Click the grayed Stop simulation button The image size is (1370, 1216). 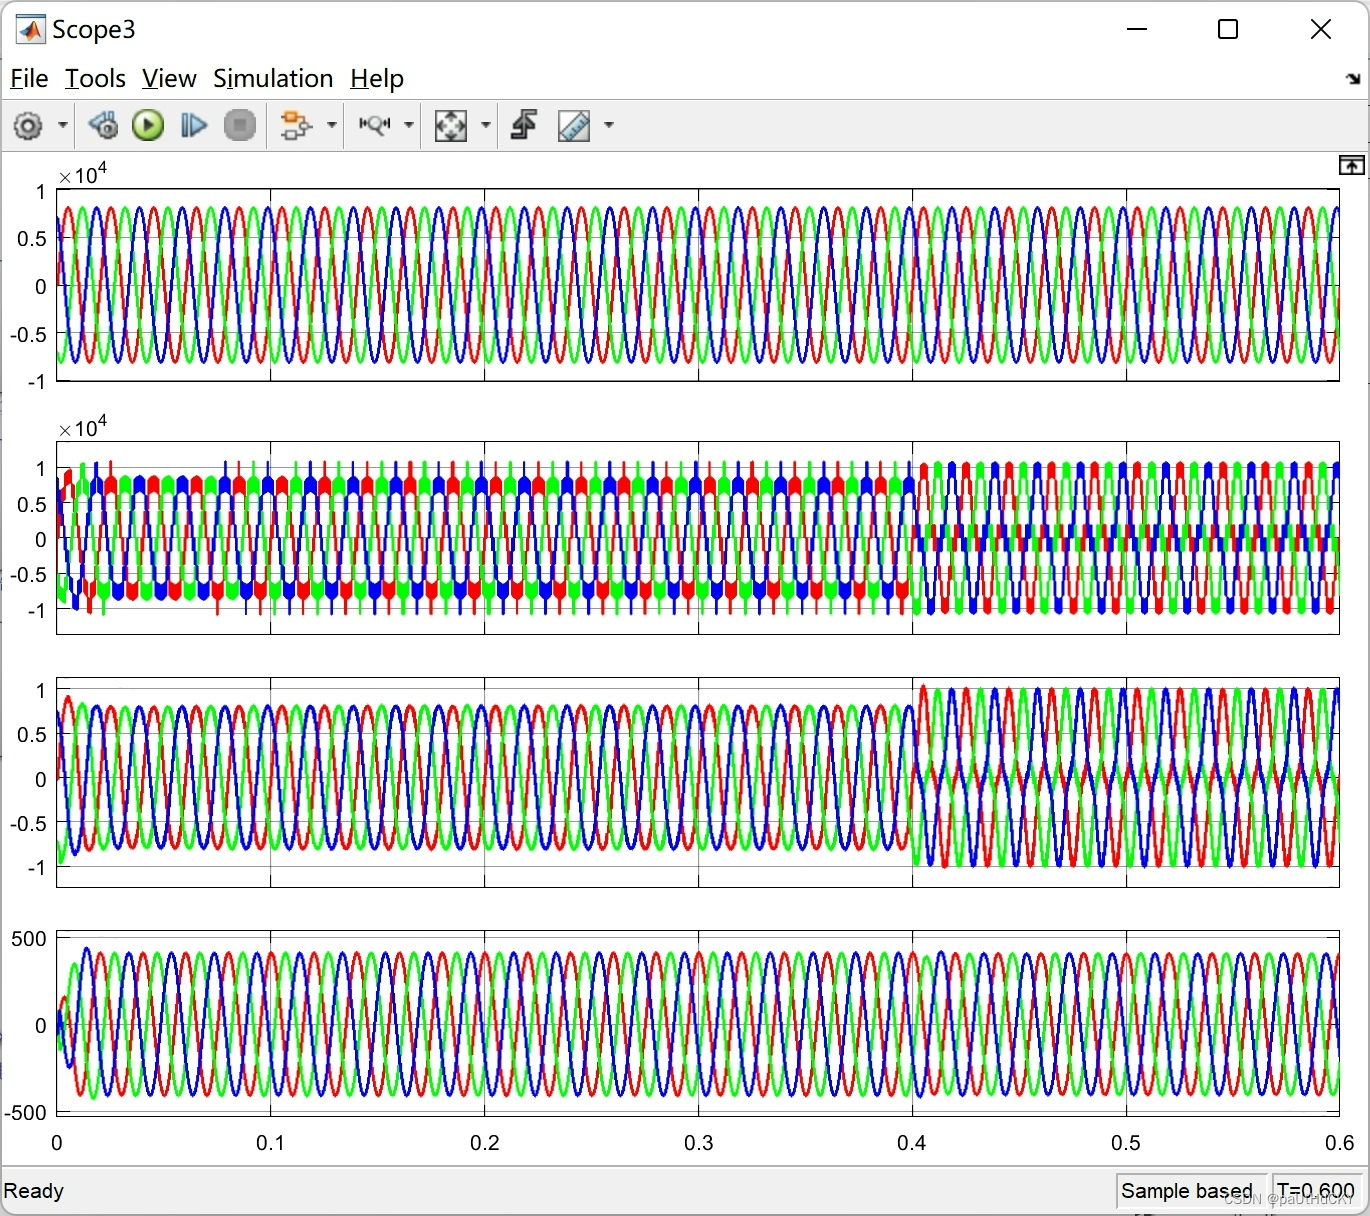click(x=240, y=126)
